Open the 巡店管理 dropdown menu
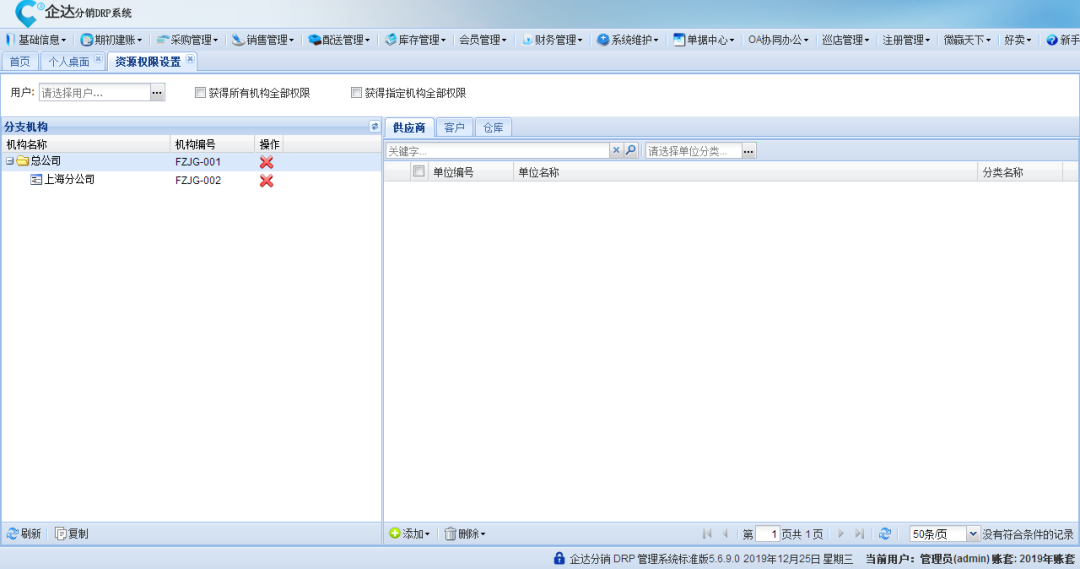 point(846,40)
